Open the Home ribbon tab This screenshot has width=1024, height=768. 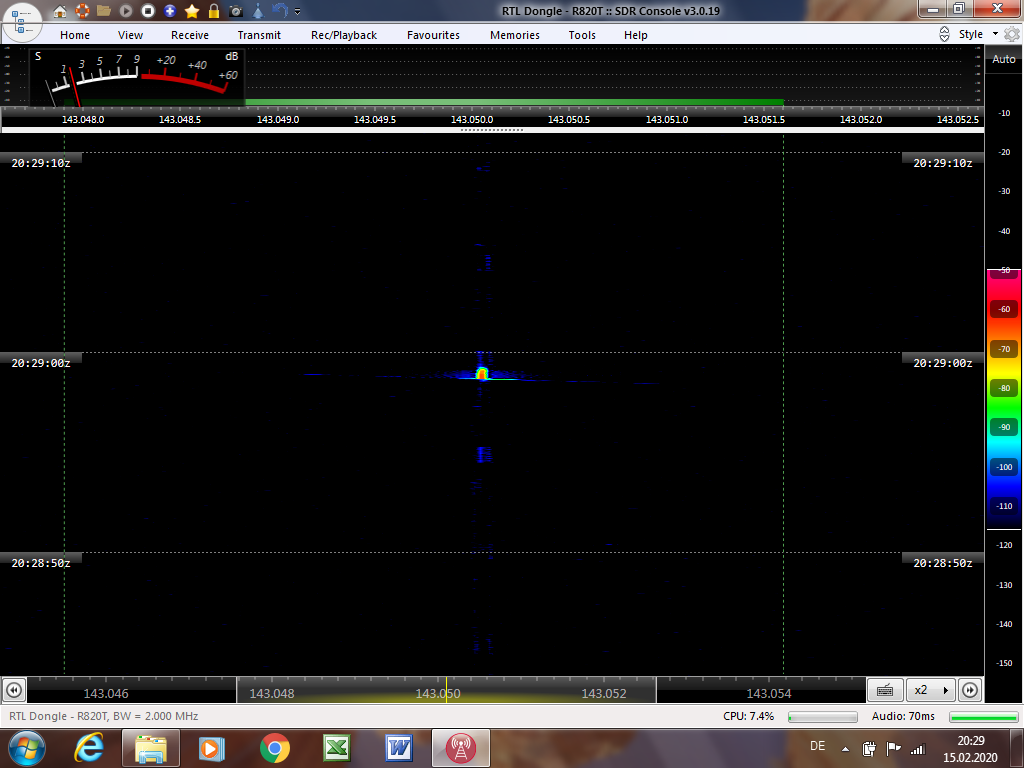(75, 35)
